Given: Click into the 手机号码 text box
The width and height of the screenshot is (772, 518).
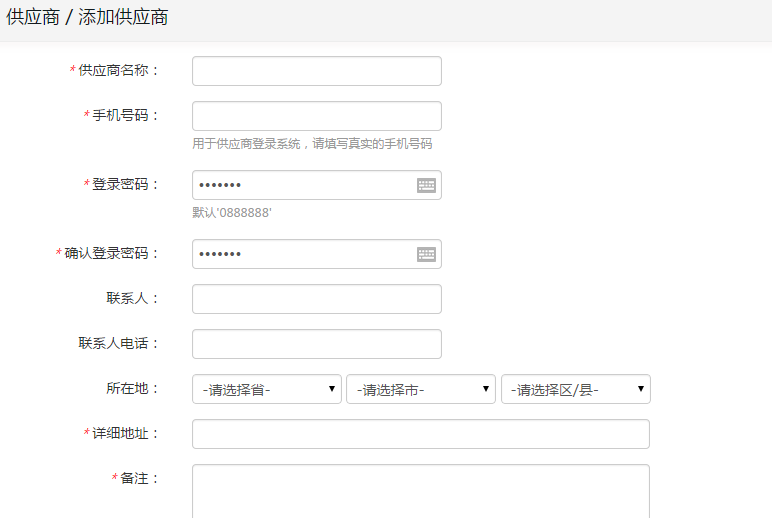Looking at the screenshot, I should pos(316,116).
